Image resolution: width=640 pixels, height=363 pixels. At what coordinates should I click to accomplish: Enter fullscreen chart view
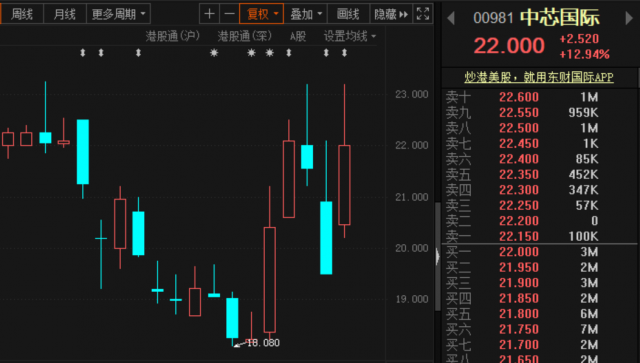[423, 14]
